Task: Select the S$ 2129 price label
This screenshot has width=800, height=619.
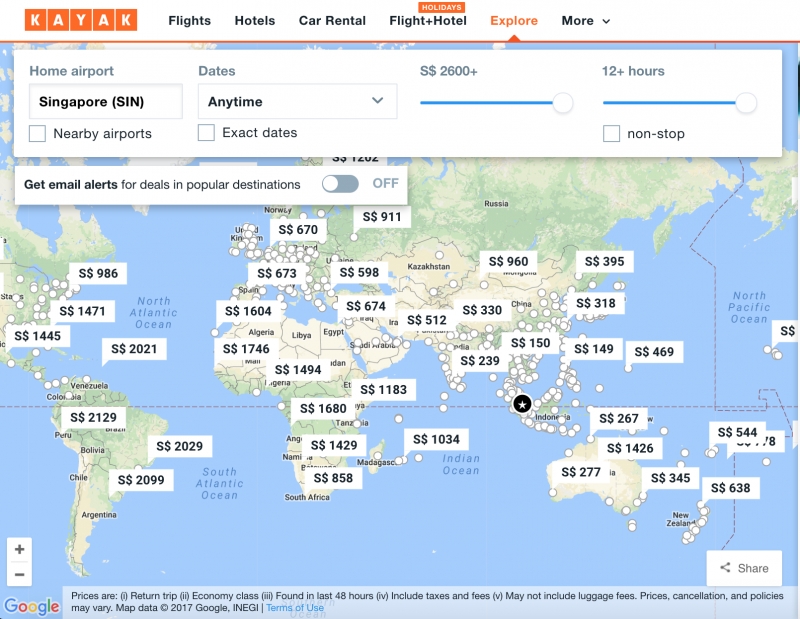Action: 93,417
